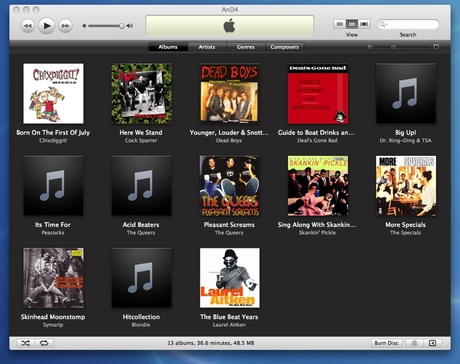The width and height of the screenshot is (460, 364).
Task: Select the Artists tab
Action: [207, 47]
